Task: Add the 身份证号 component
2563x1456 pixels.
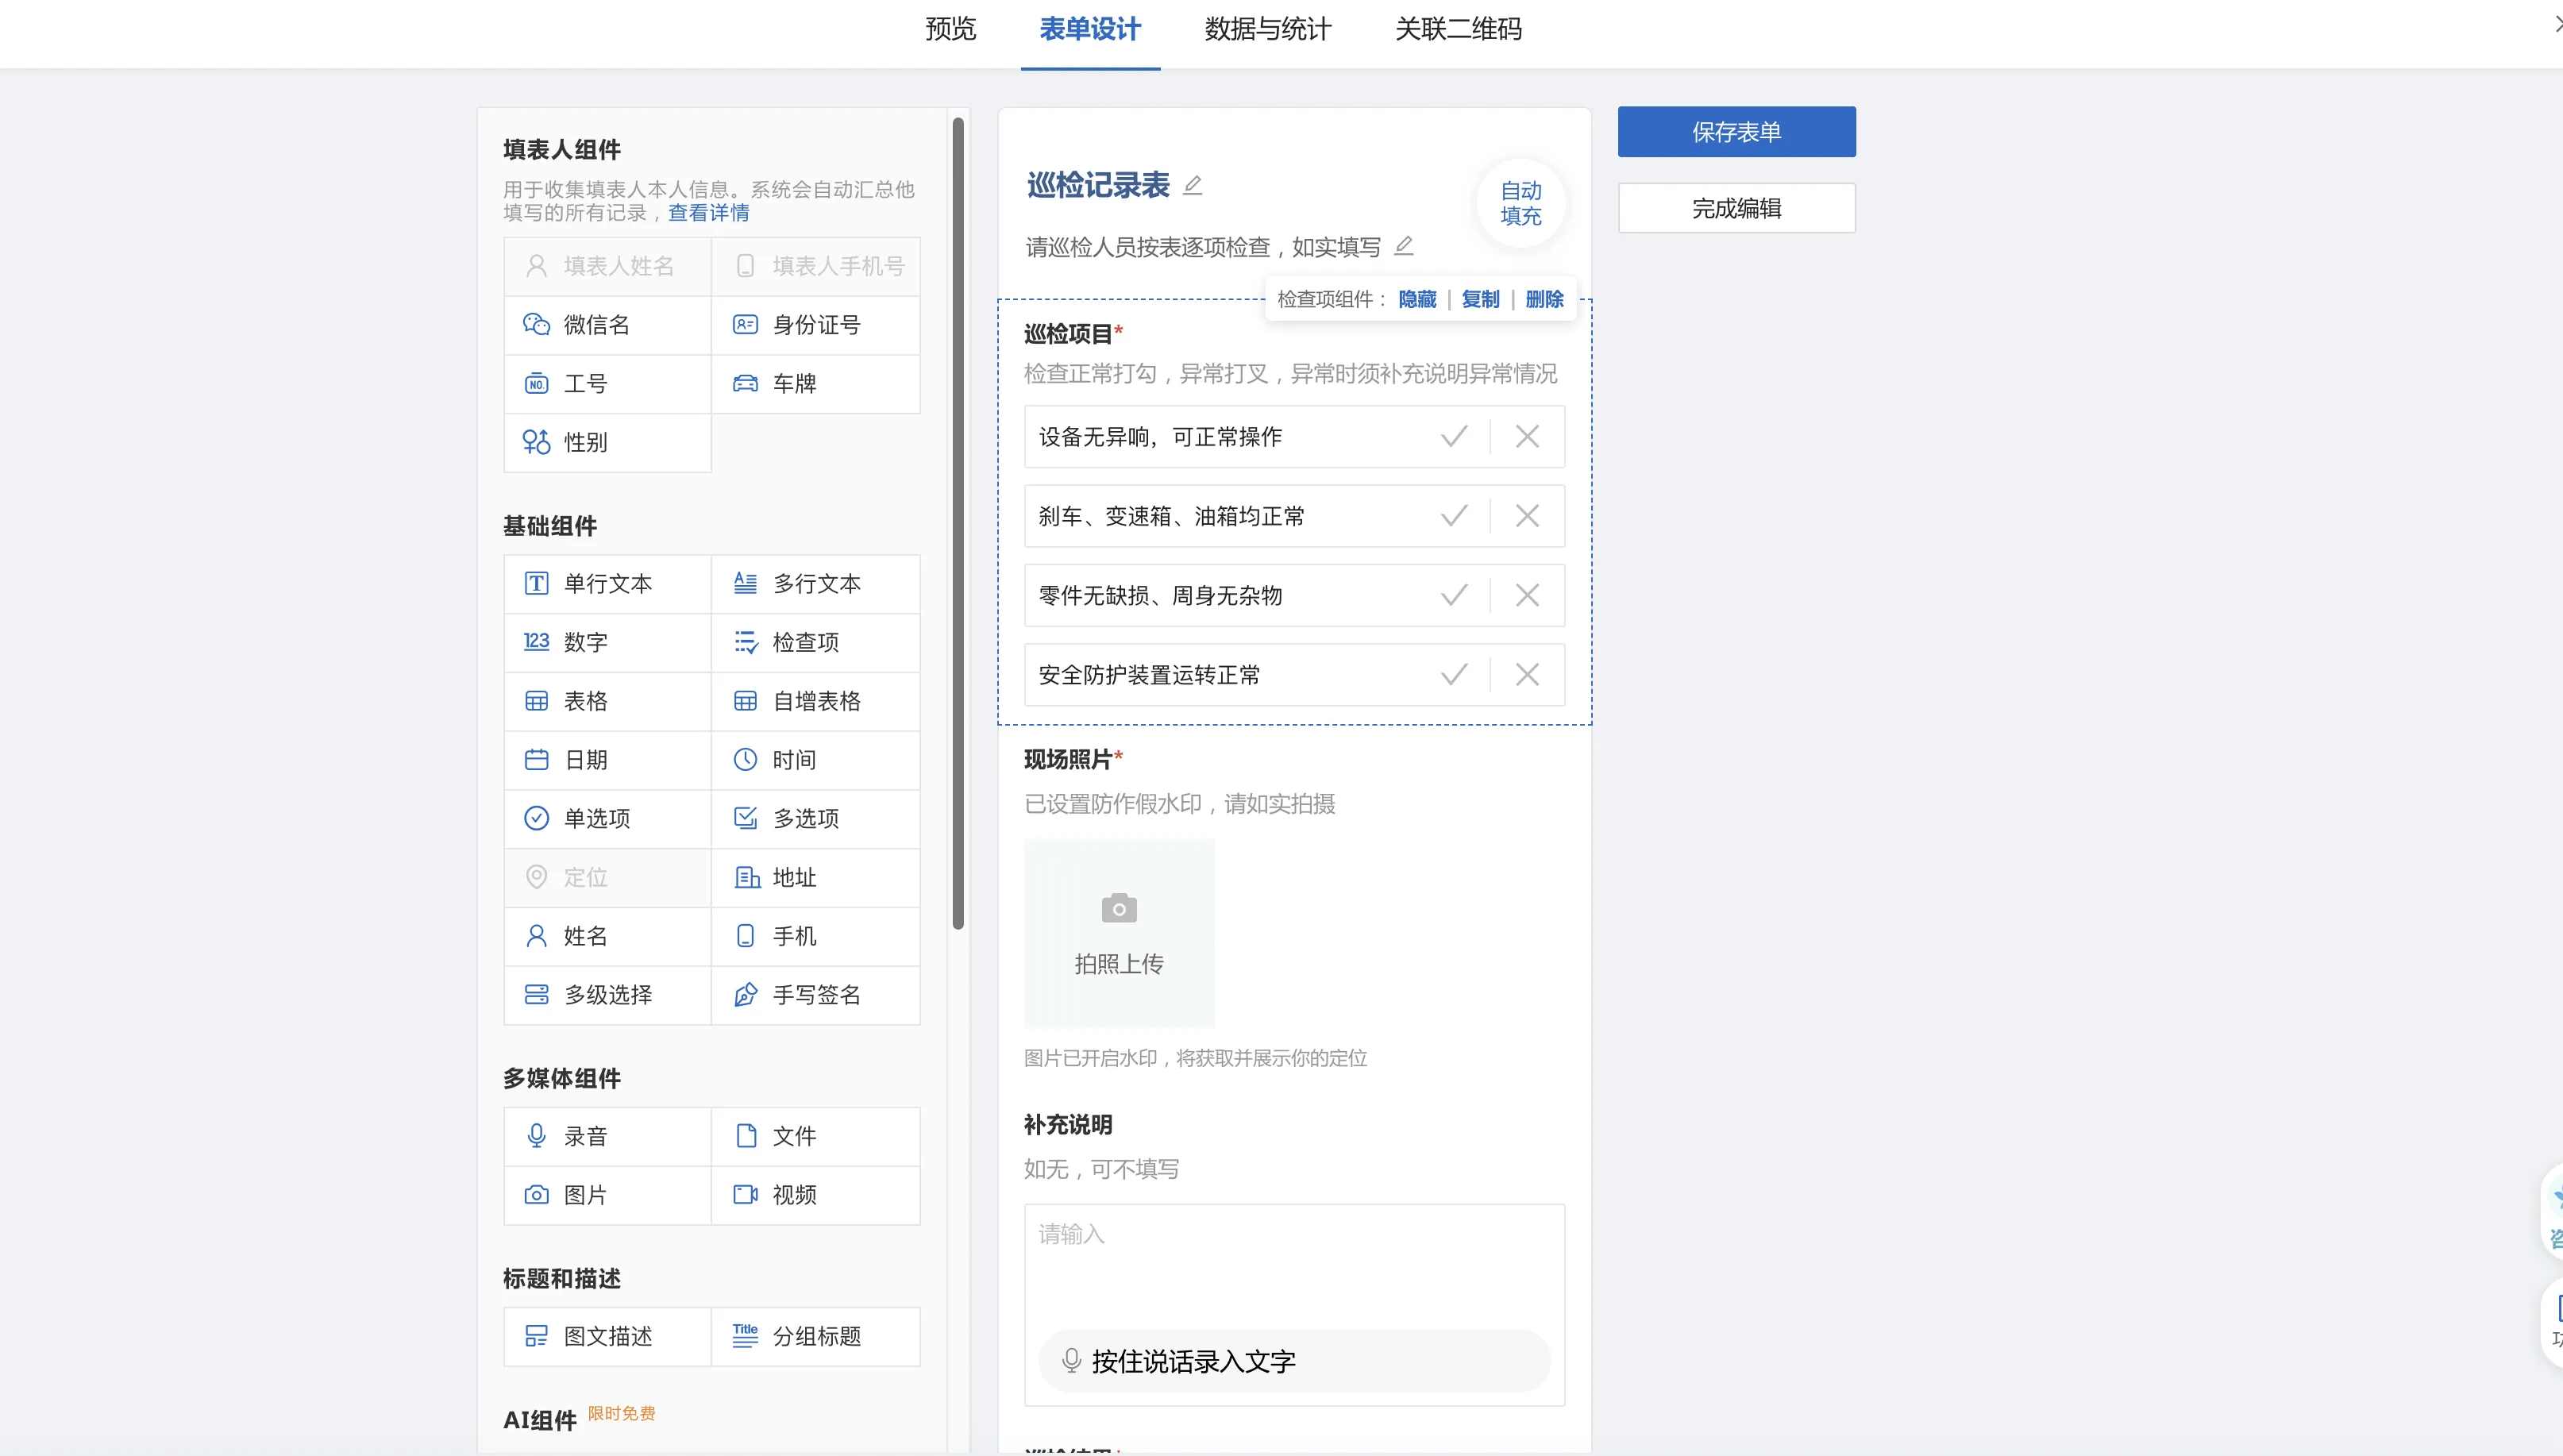Action: tap(815, 325)
